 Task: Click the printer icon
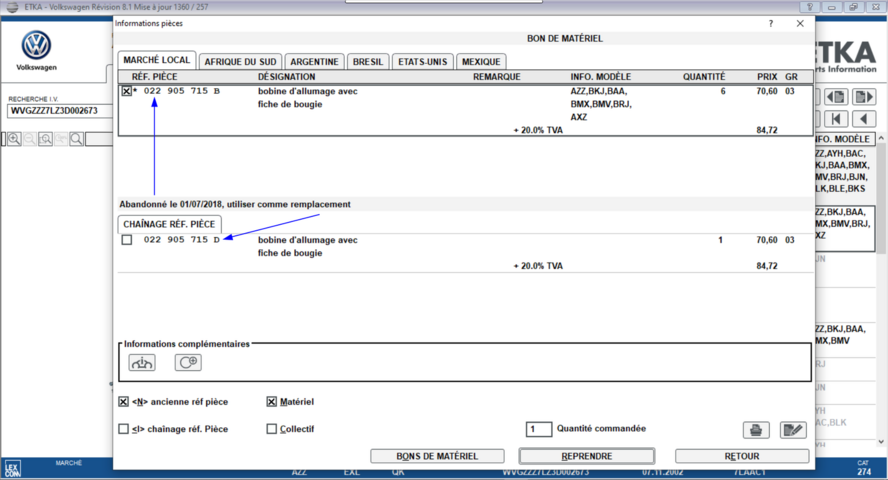pos(756,430)
